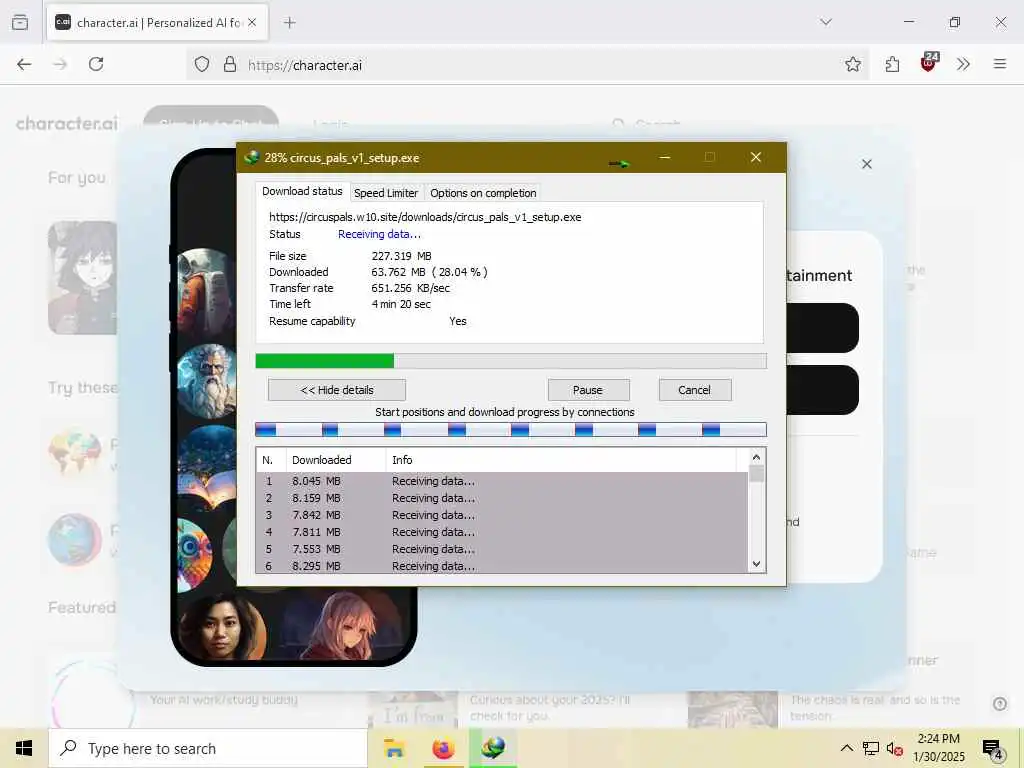This screenshot has width=1024, height=768.
Task: Open the notification center icon
Action: (993, 750)
